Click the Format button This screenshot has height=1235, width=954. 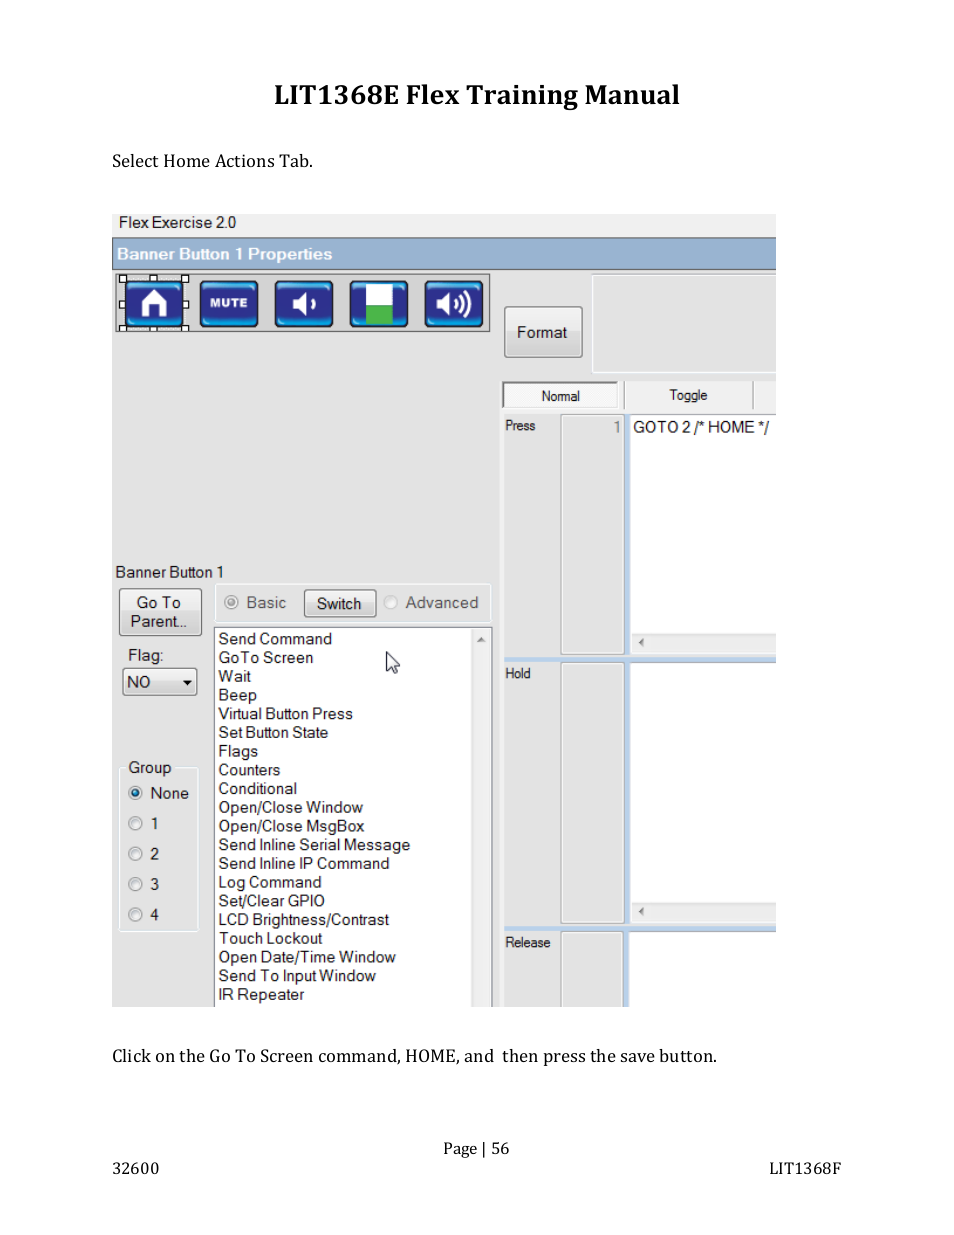(x=543, y=332)
